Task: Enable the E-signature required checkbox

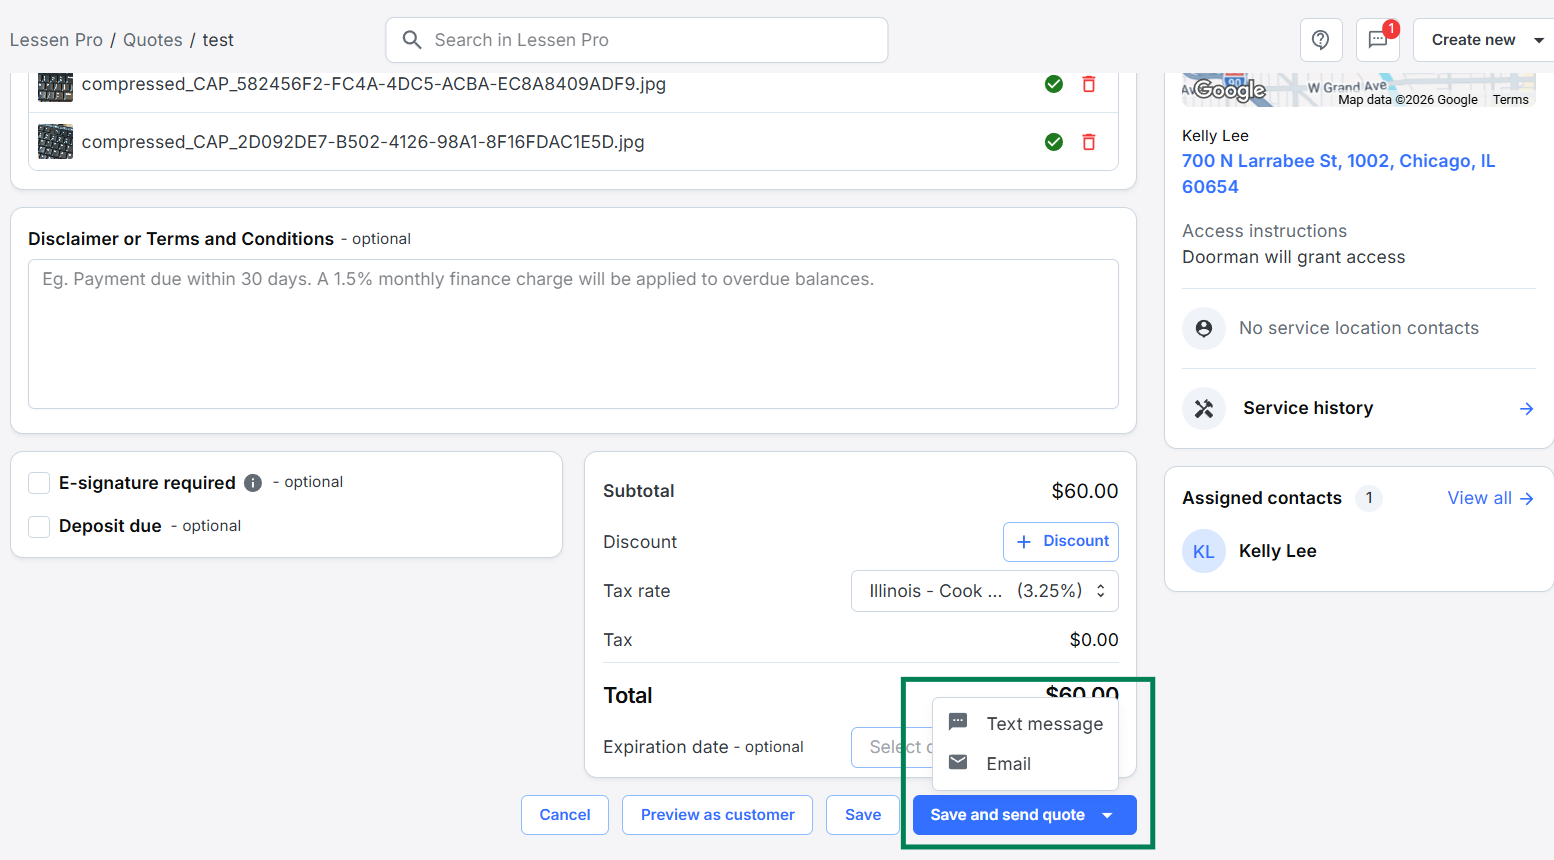Action: [39, 483]
